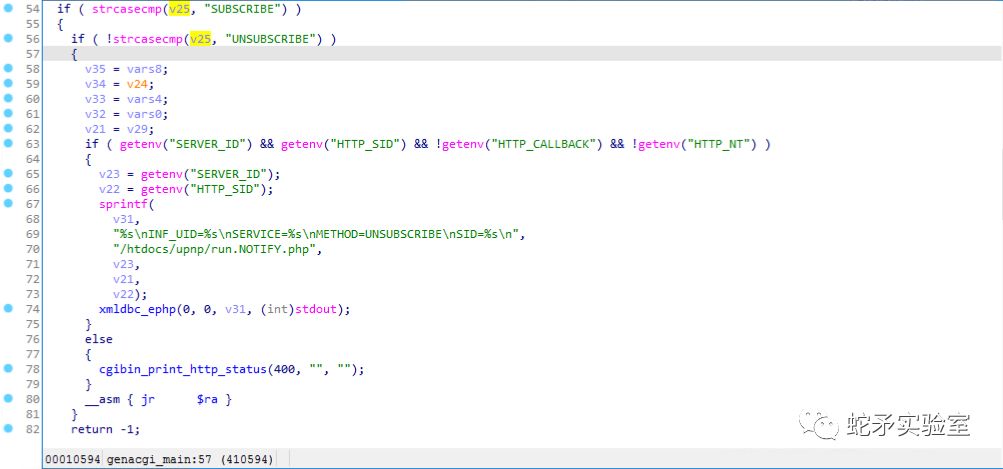Screen dimensions: 1003x469
Task: Select variable v29 on line 62
Action: point(137,129)
